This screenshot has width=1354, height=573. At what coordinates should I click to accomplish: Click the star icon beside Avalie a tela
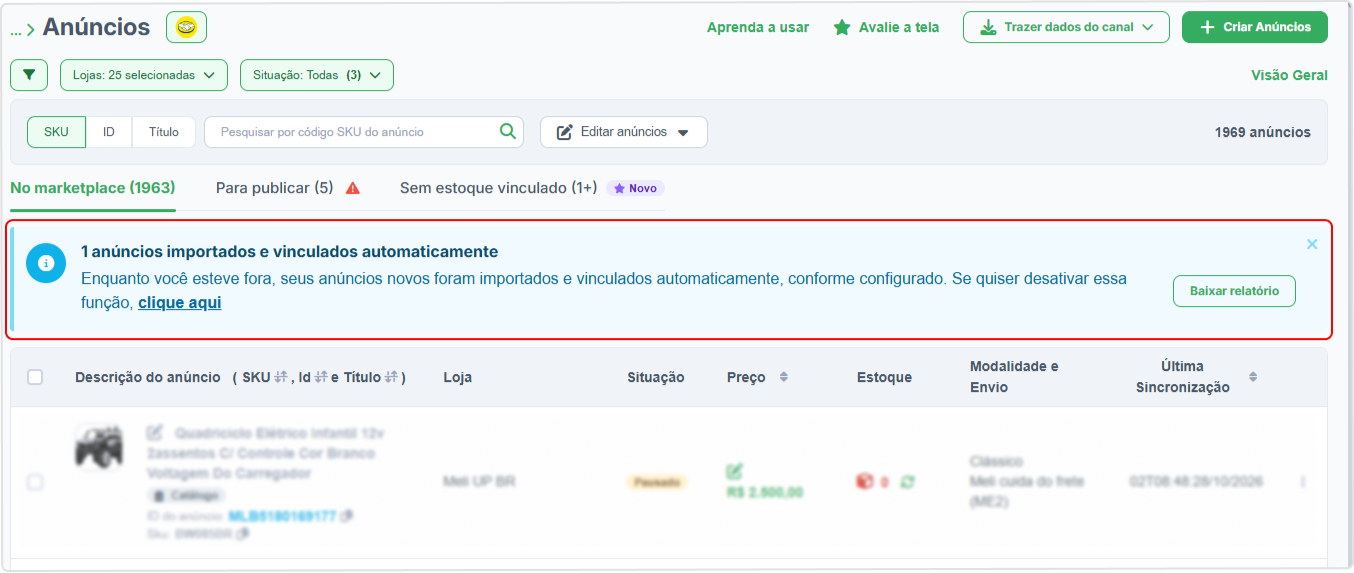click(842, 27)
